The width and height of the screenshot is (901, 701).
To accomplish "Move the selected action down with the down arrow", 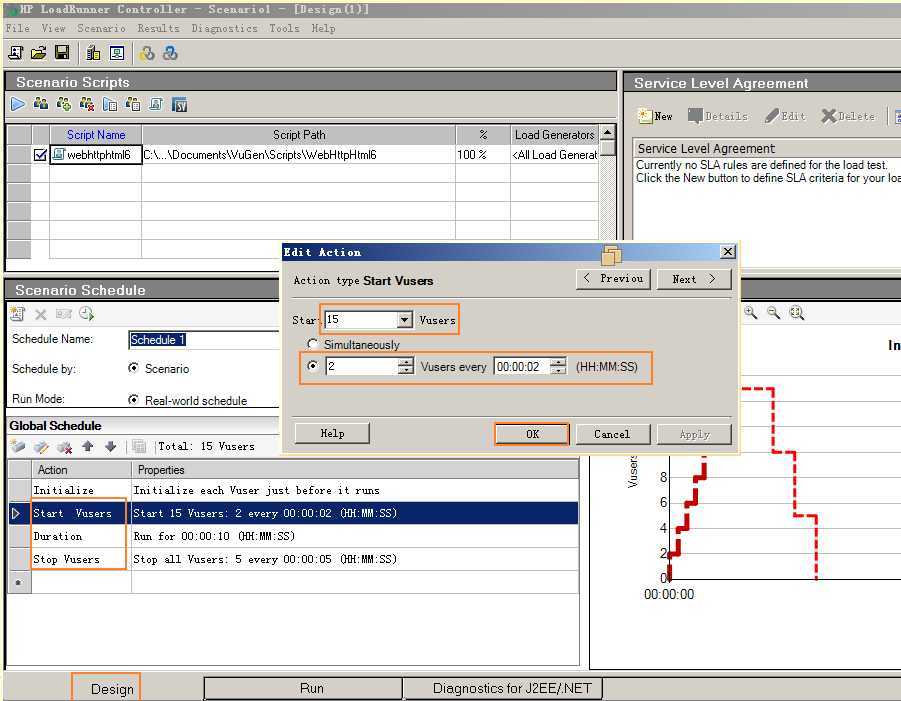I will 110,446.
